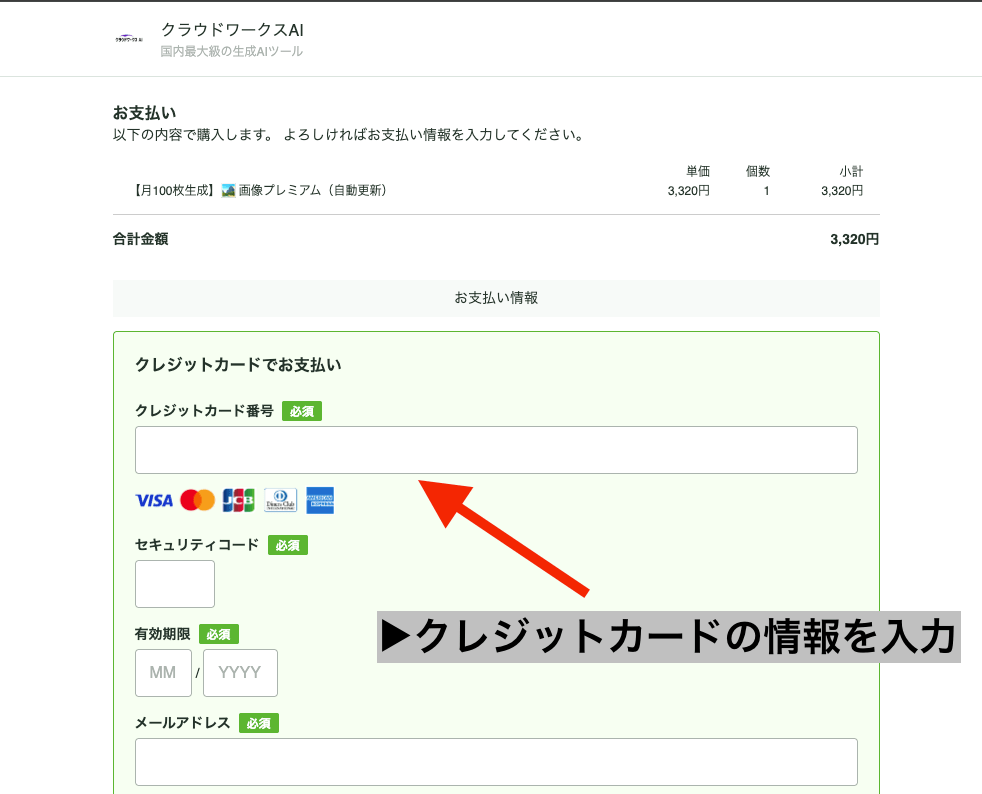Click the 3,320円 unit price value
Image resolution: width=982 pixels, height=794 pixels.
[688, 190]
